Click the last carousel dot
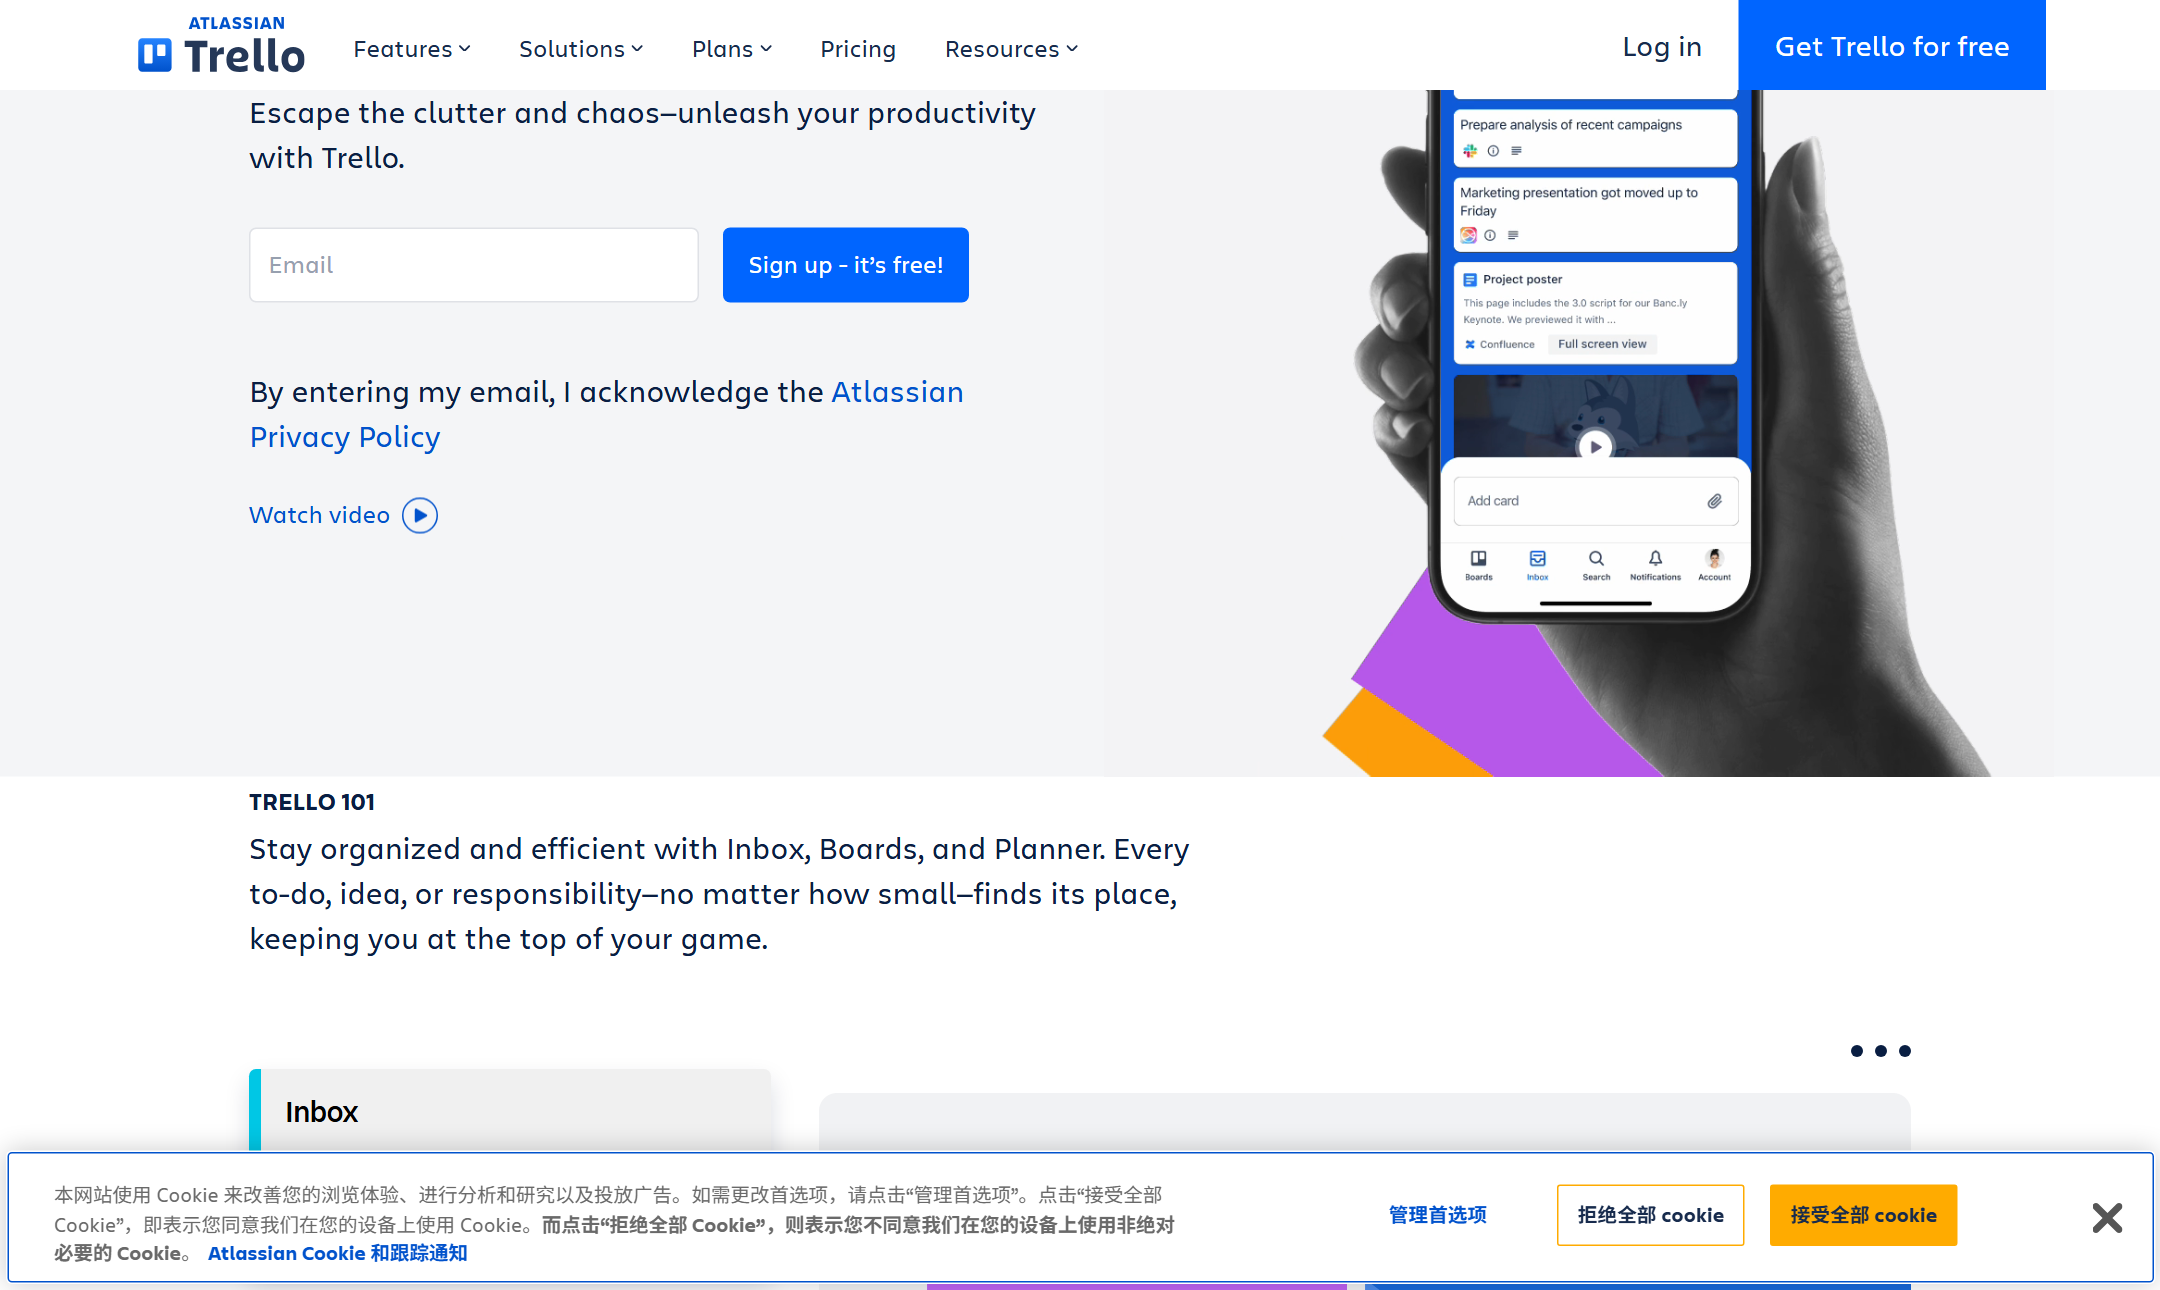The width and height of the screenshot is (2160, 1290). point(1905,1051)
